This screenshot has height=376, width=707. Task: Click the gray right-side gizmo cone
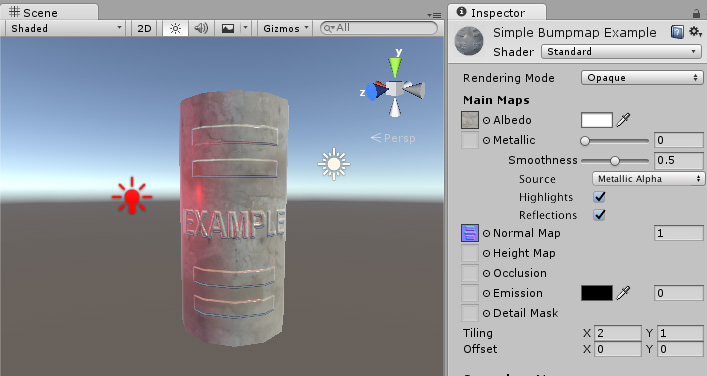415,90
